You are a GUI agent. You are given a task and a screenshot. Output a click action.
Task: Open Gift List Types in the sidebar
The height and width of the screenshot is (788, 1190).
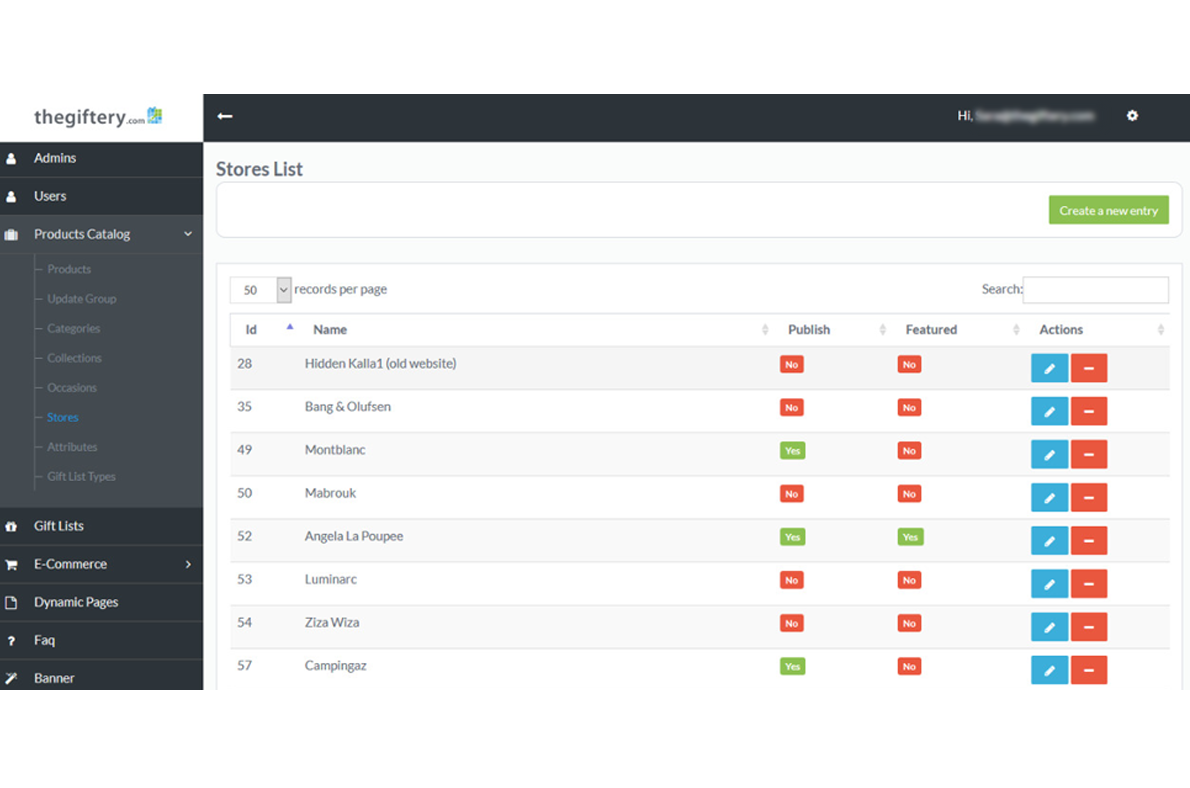pyautogui.click(x=81, y=477)
